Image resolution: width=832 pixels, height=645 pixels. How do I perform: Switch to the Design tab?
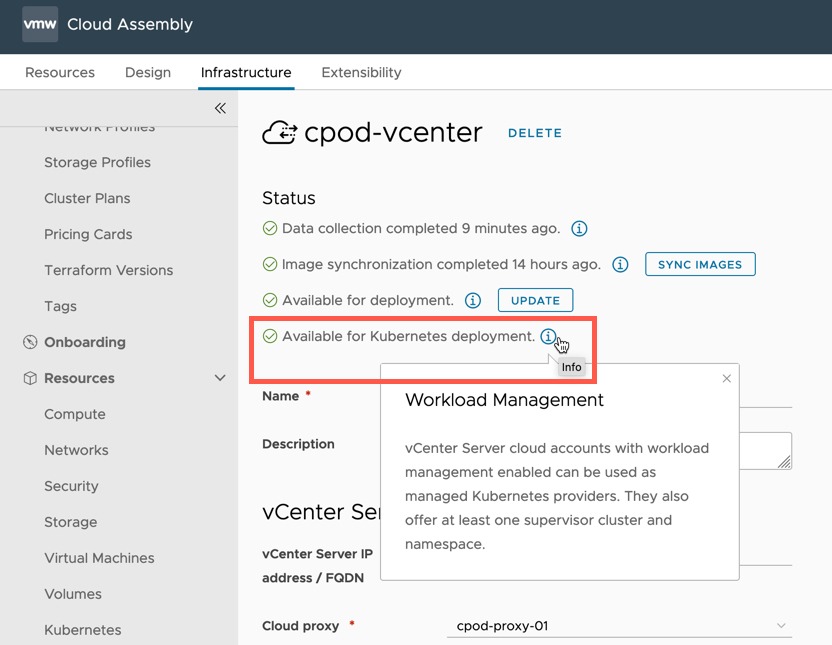(x=148, y=72)
